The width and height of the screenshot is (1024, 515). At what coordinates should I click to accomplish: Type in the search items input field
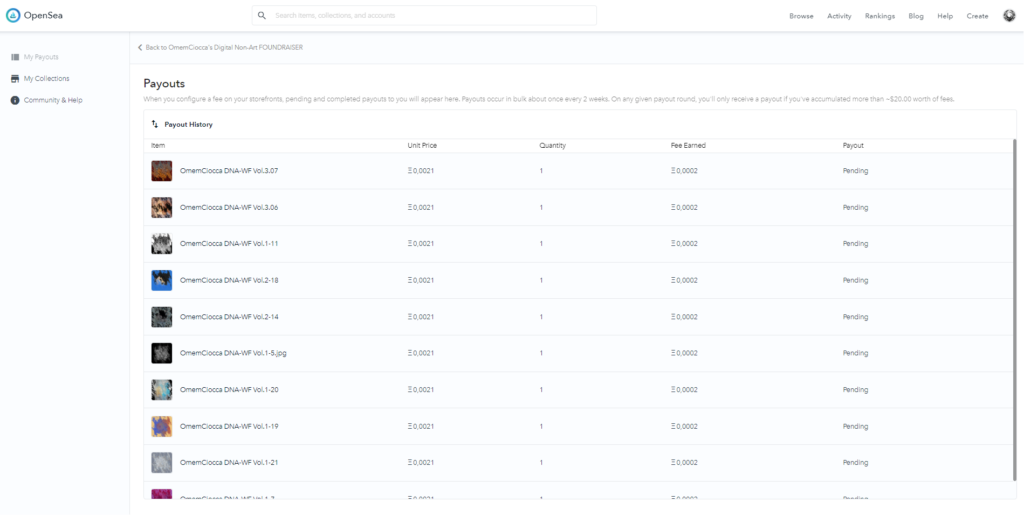430,16
